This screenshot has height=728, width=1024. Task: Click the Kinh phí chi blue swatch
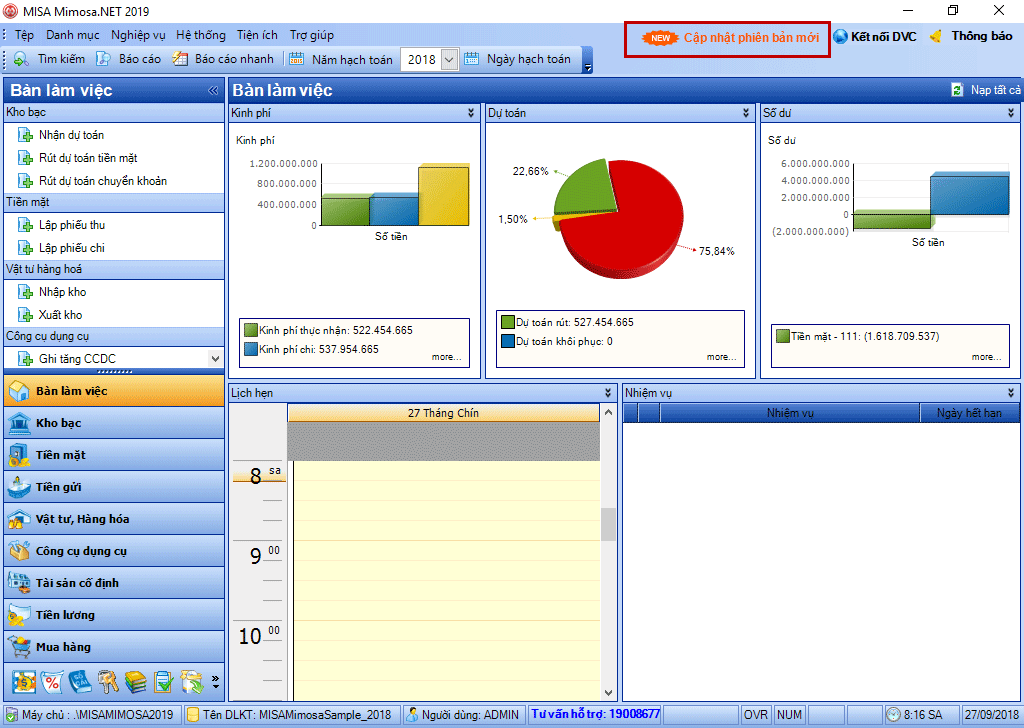(250, 349)
